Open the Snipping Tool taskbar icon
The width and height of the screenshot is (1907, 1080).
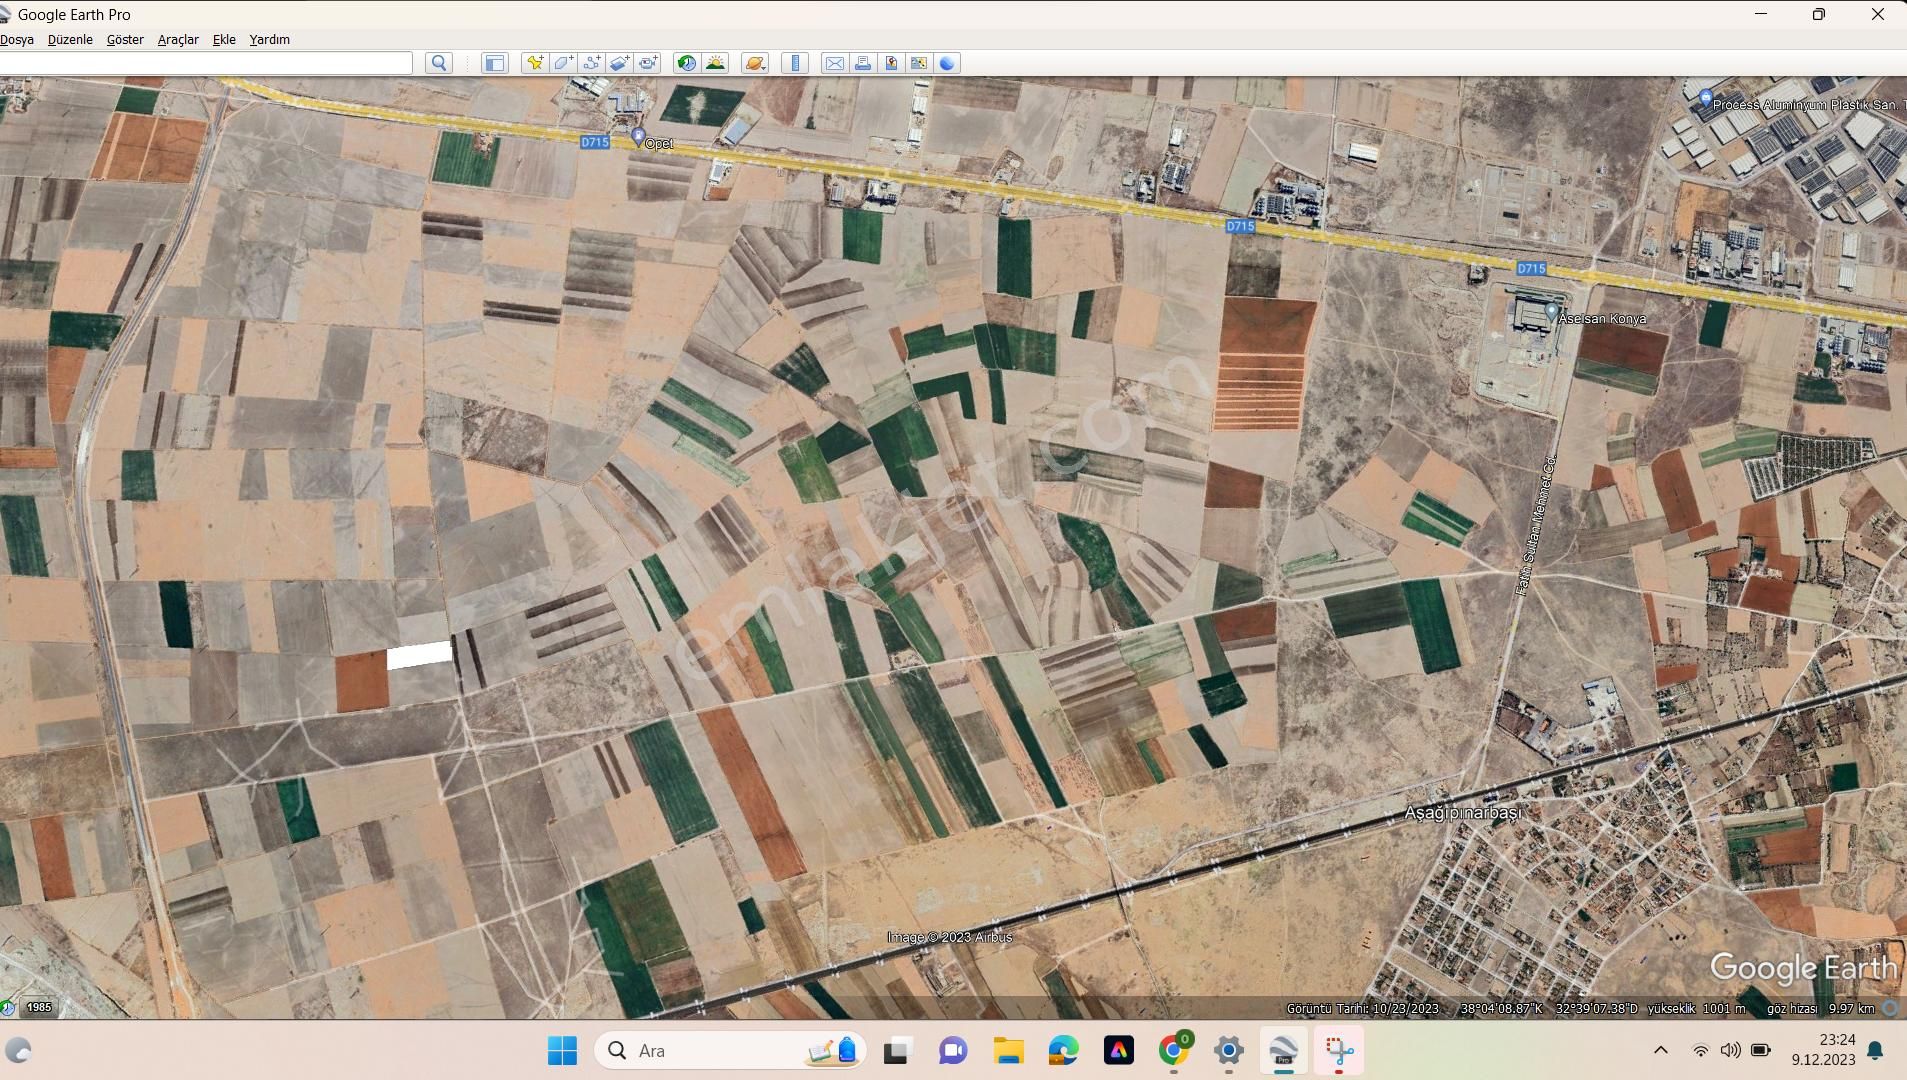(x=1339, y=1050)
